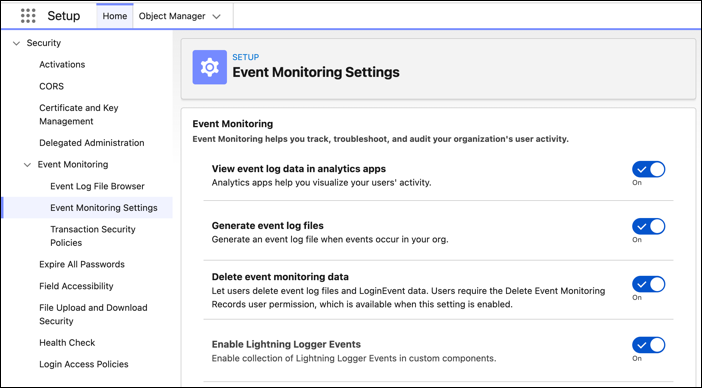Switch to the Object Manager tab
This screenshot has width=702, height=388.
(172, 16)
